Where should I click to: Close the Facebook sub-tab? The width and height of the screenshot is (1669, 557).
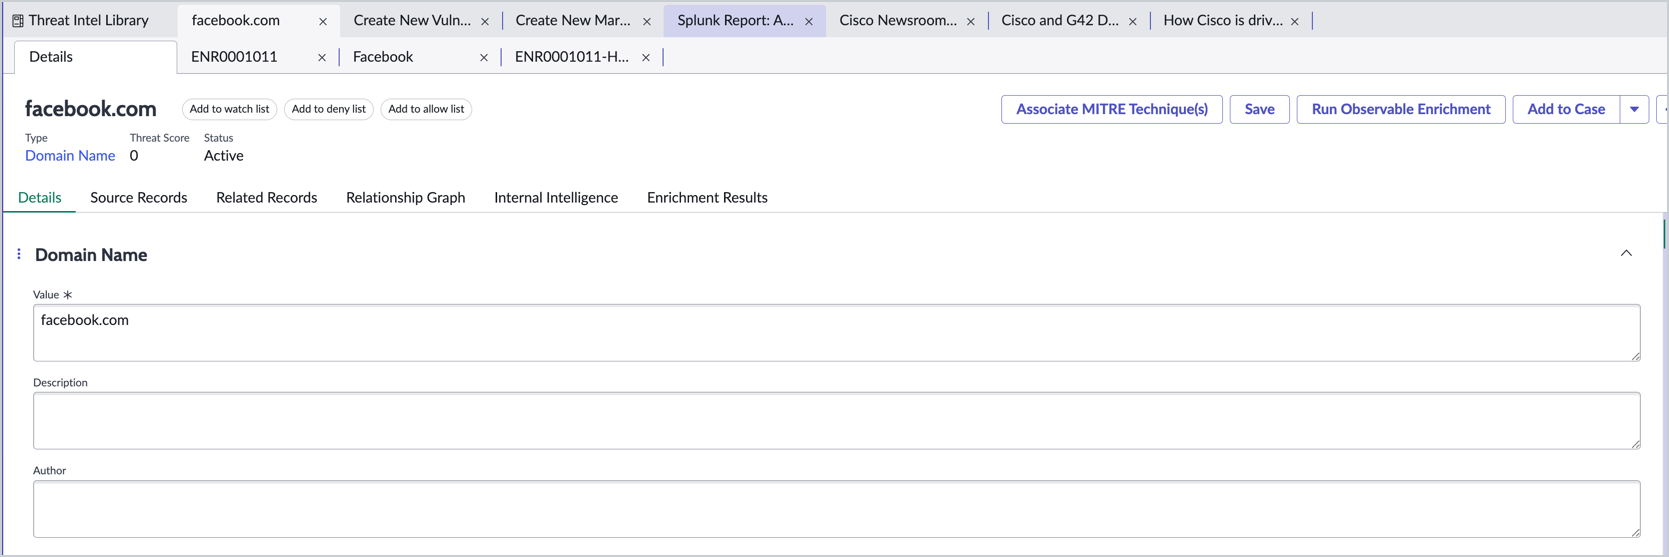[484, 58]
